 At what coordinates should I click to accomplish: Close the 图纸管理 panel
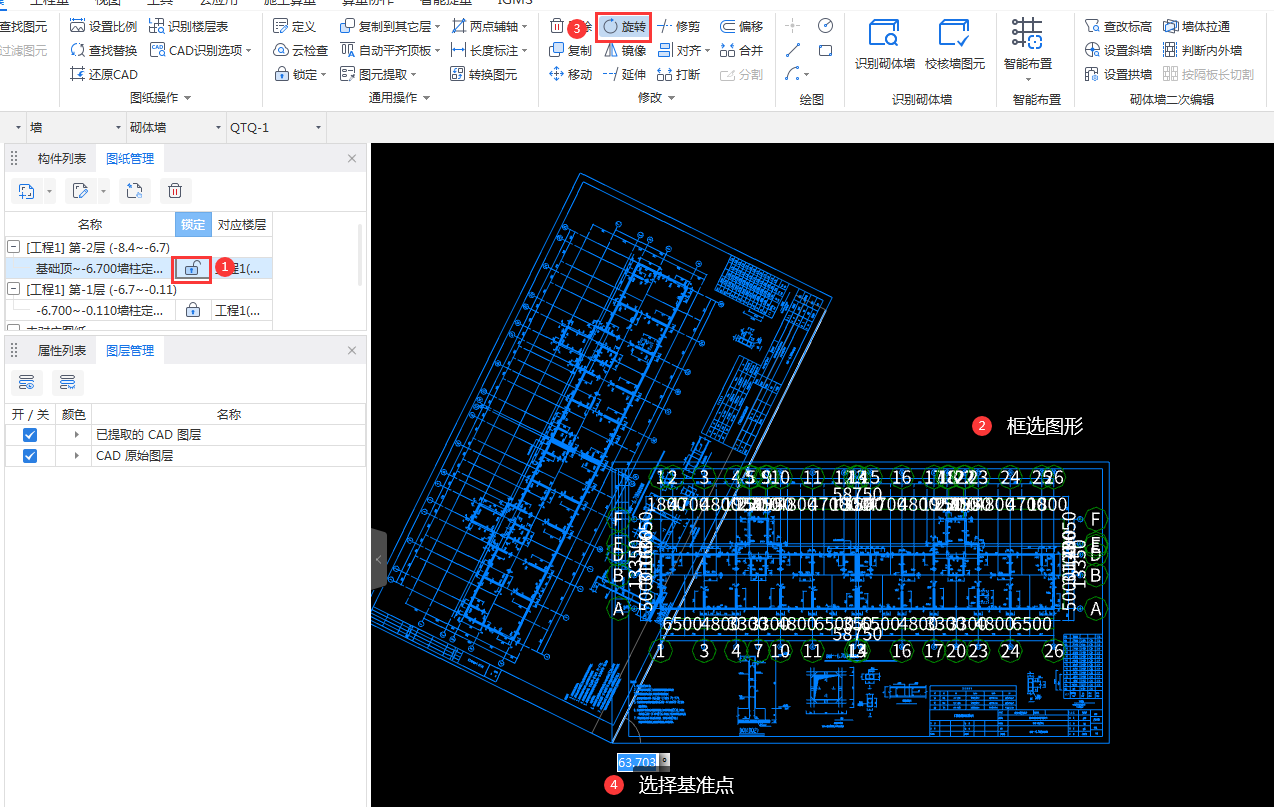click(x=352, y=158)
